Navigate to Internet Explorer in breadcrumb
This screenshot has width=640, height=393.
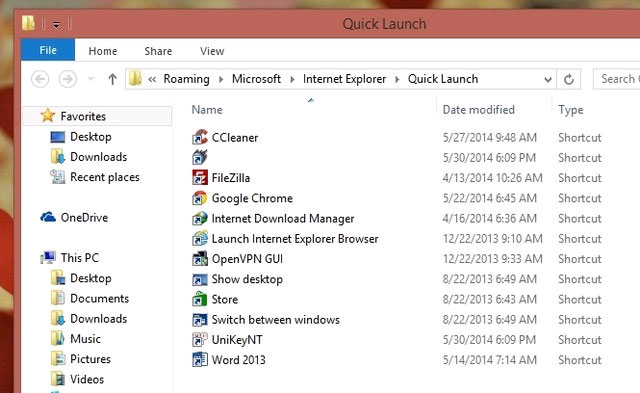344,79
